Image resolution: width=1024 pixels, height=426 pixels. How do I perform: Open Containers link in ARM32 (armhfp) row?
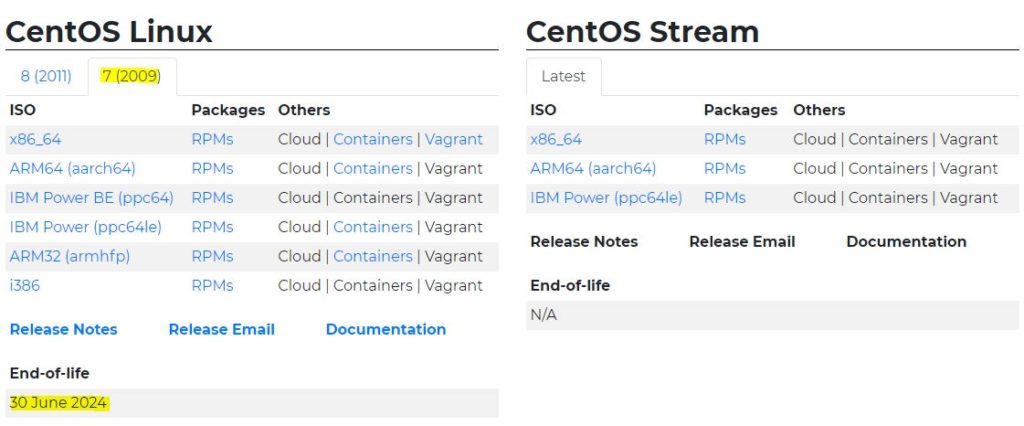point(372,256)
